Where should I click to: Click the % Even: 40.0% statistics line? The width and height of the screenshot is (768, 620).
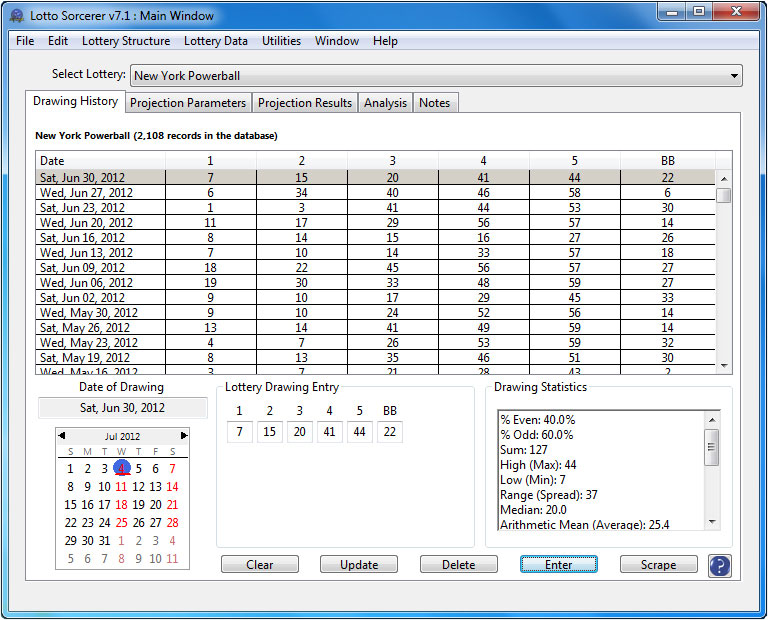(538, 420)
